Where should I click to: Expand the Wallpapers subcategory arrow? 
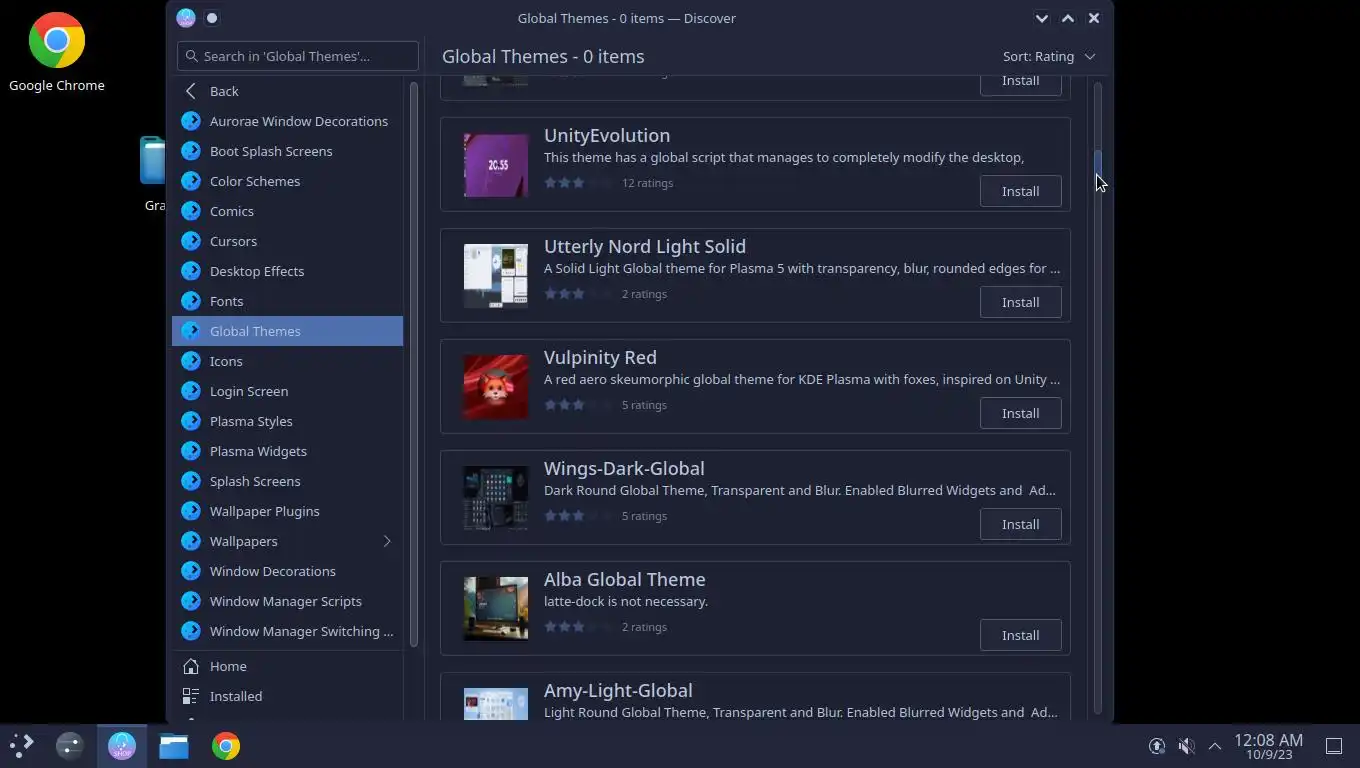tap(387, 541)
